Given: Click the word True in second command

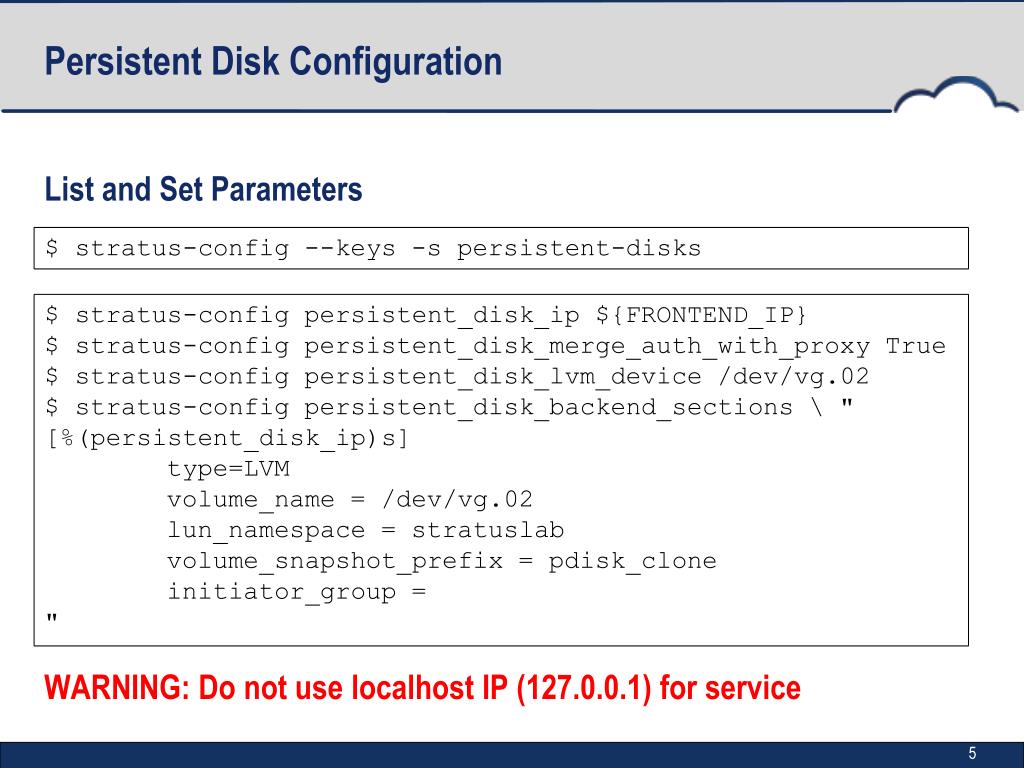Looking at the screenshot, I should [916, 345].
